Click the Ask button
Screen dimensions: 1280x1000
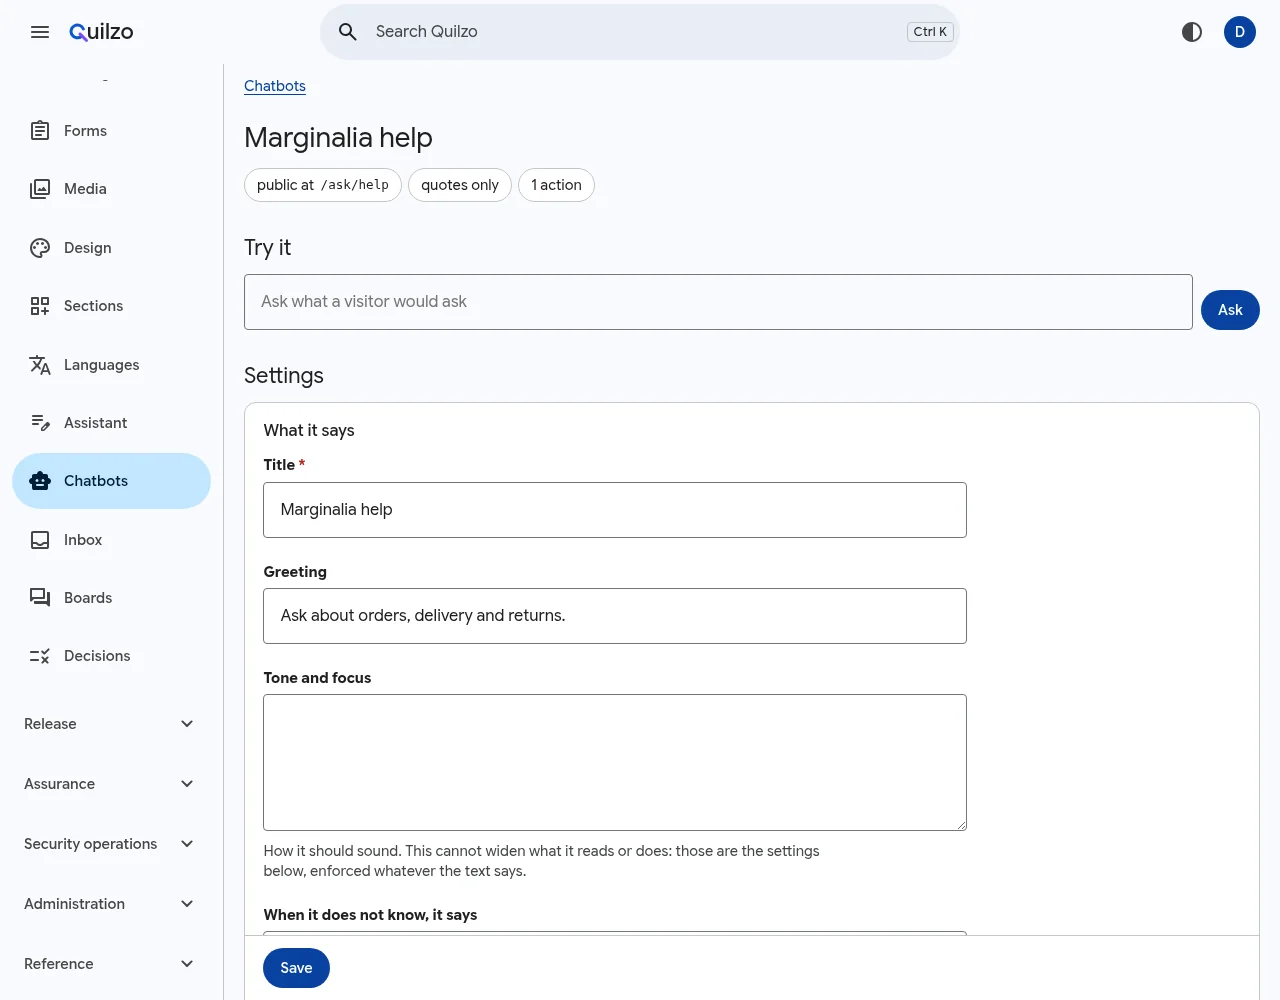point(1230,310)
